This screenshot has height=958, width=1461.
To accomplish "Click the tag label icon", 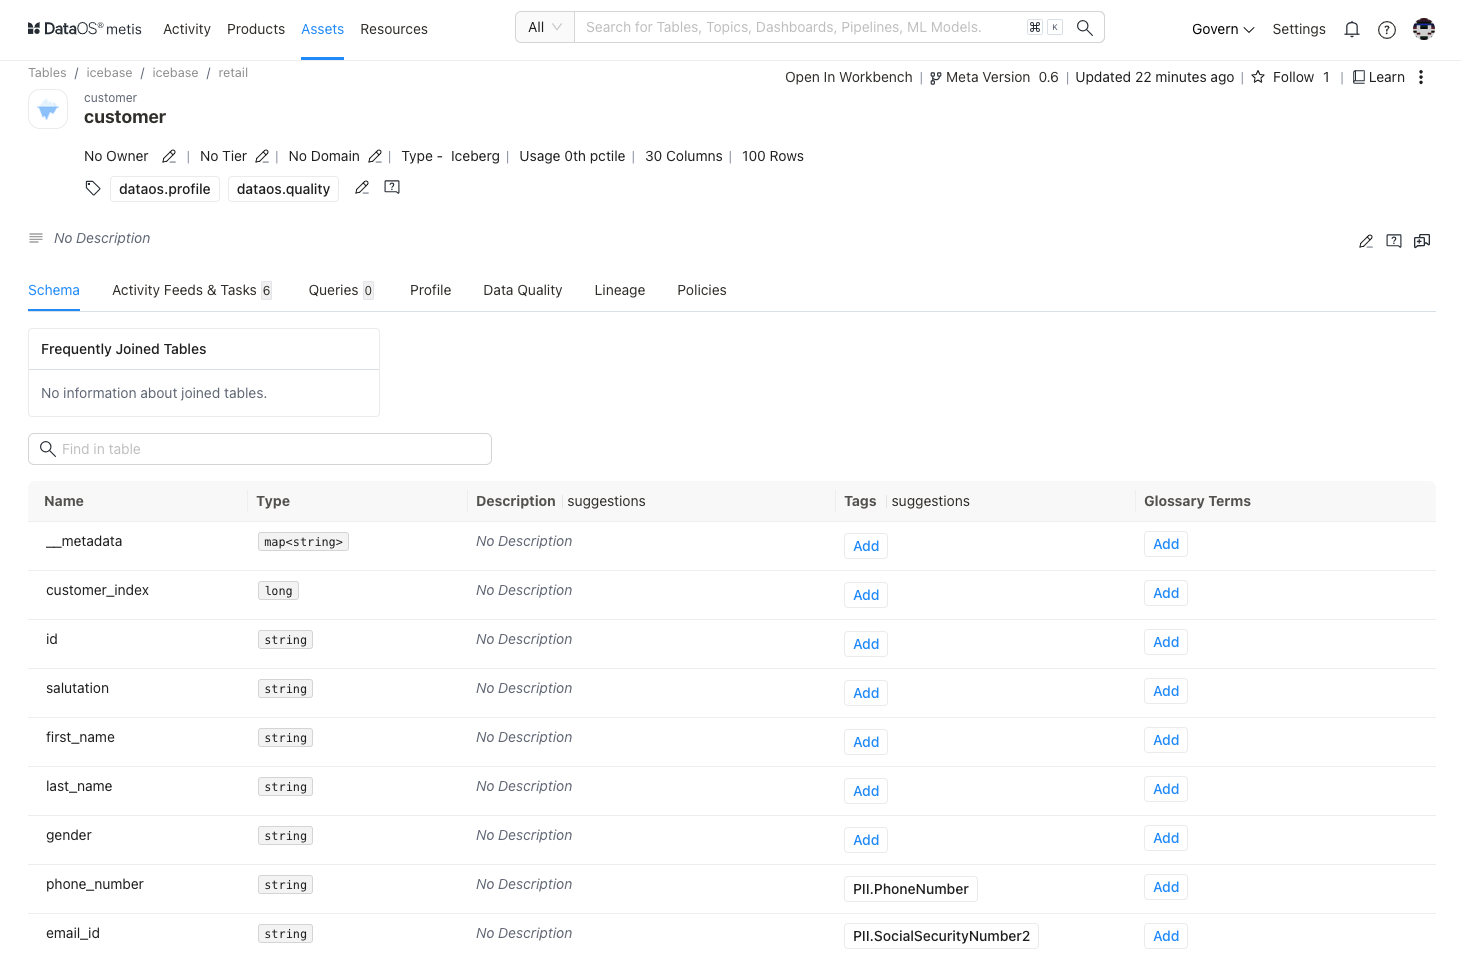I will (93, 188).
